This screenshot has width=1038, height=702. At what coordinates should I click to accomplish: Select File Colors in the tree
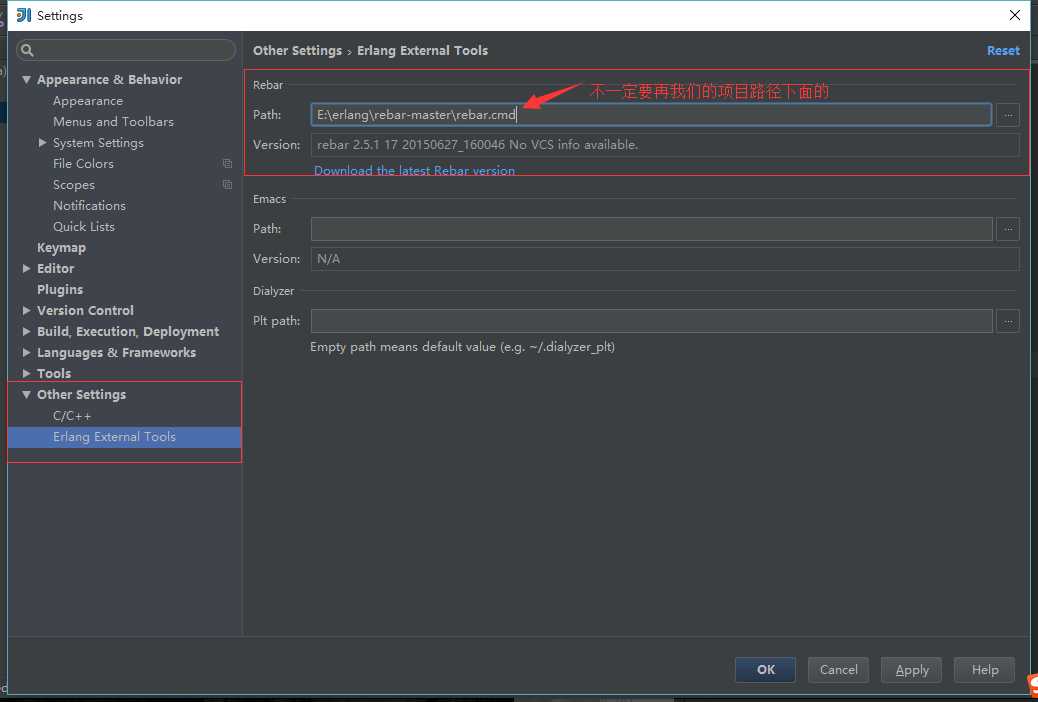pos(83,164)
